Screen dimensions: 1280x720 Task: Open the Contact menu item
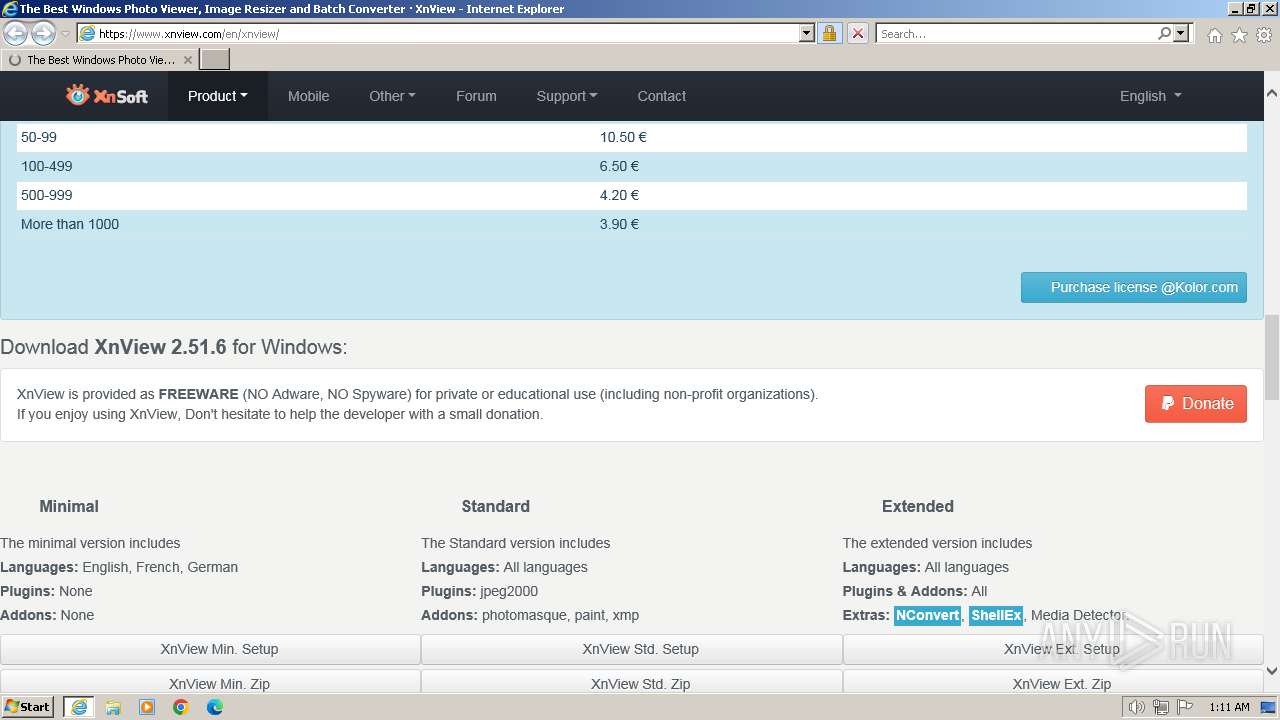[661, 96]
